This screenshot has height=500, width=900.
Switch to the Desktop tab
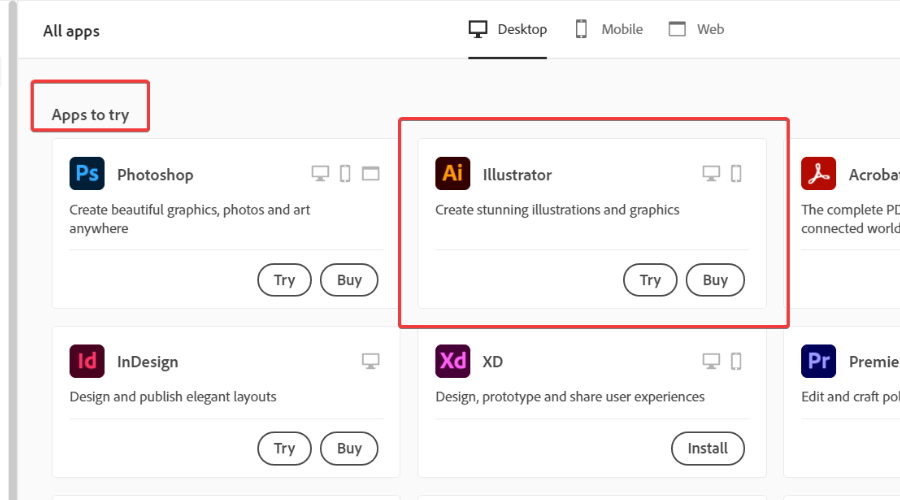click(x=507, y=29)
